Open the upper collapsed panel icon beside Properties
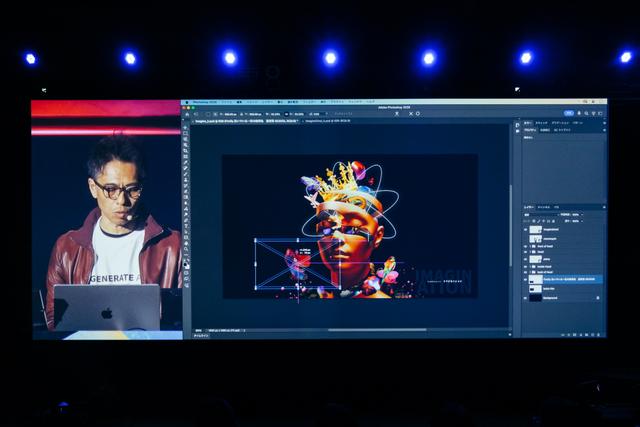The width and height of the screenshot is (640, 427). tap(518, 125)
